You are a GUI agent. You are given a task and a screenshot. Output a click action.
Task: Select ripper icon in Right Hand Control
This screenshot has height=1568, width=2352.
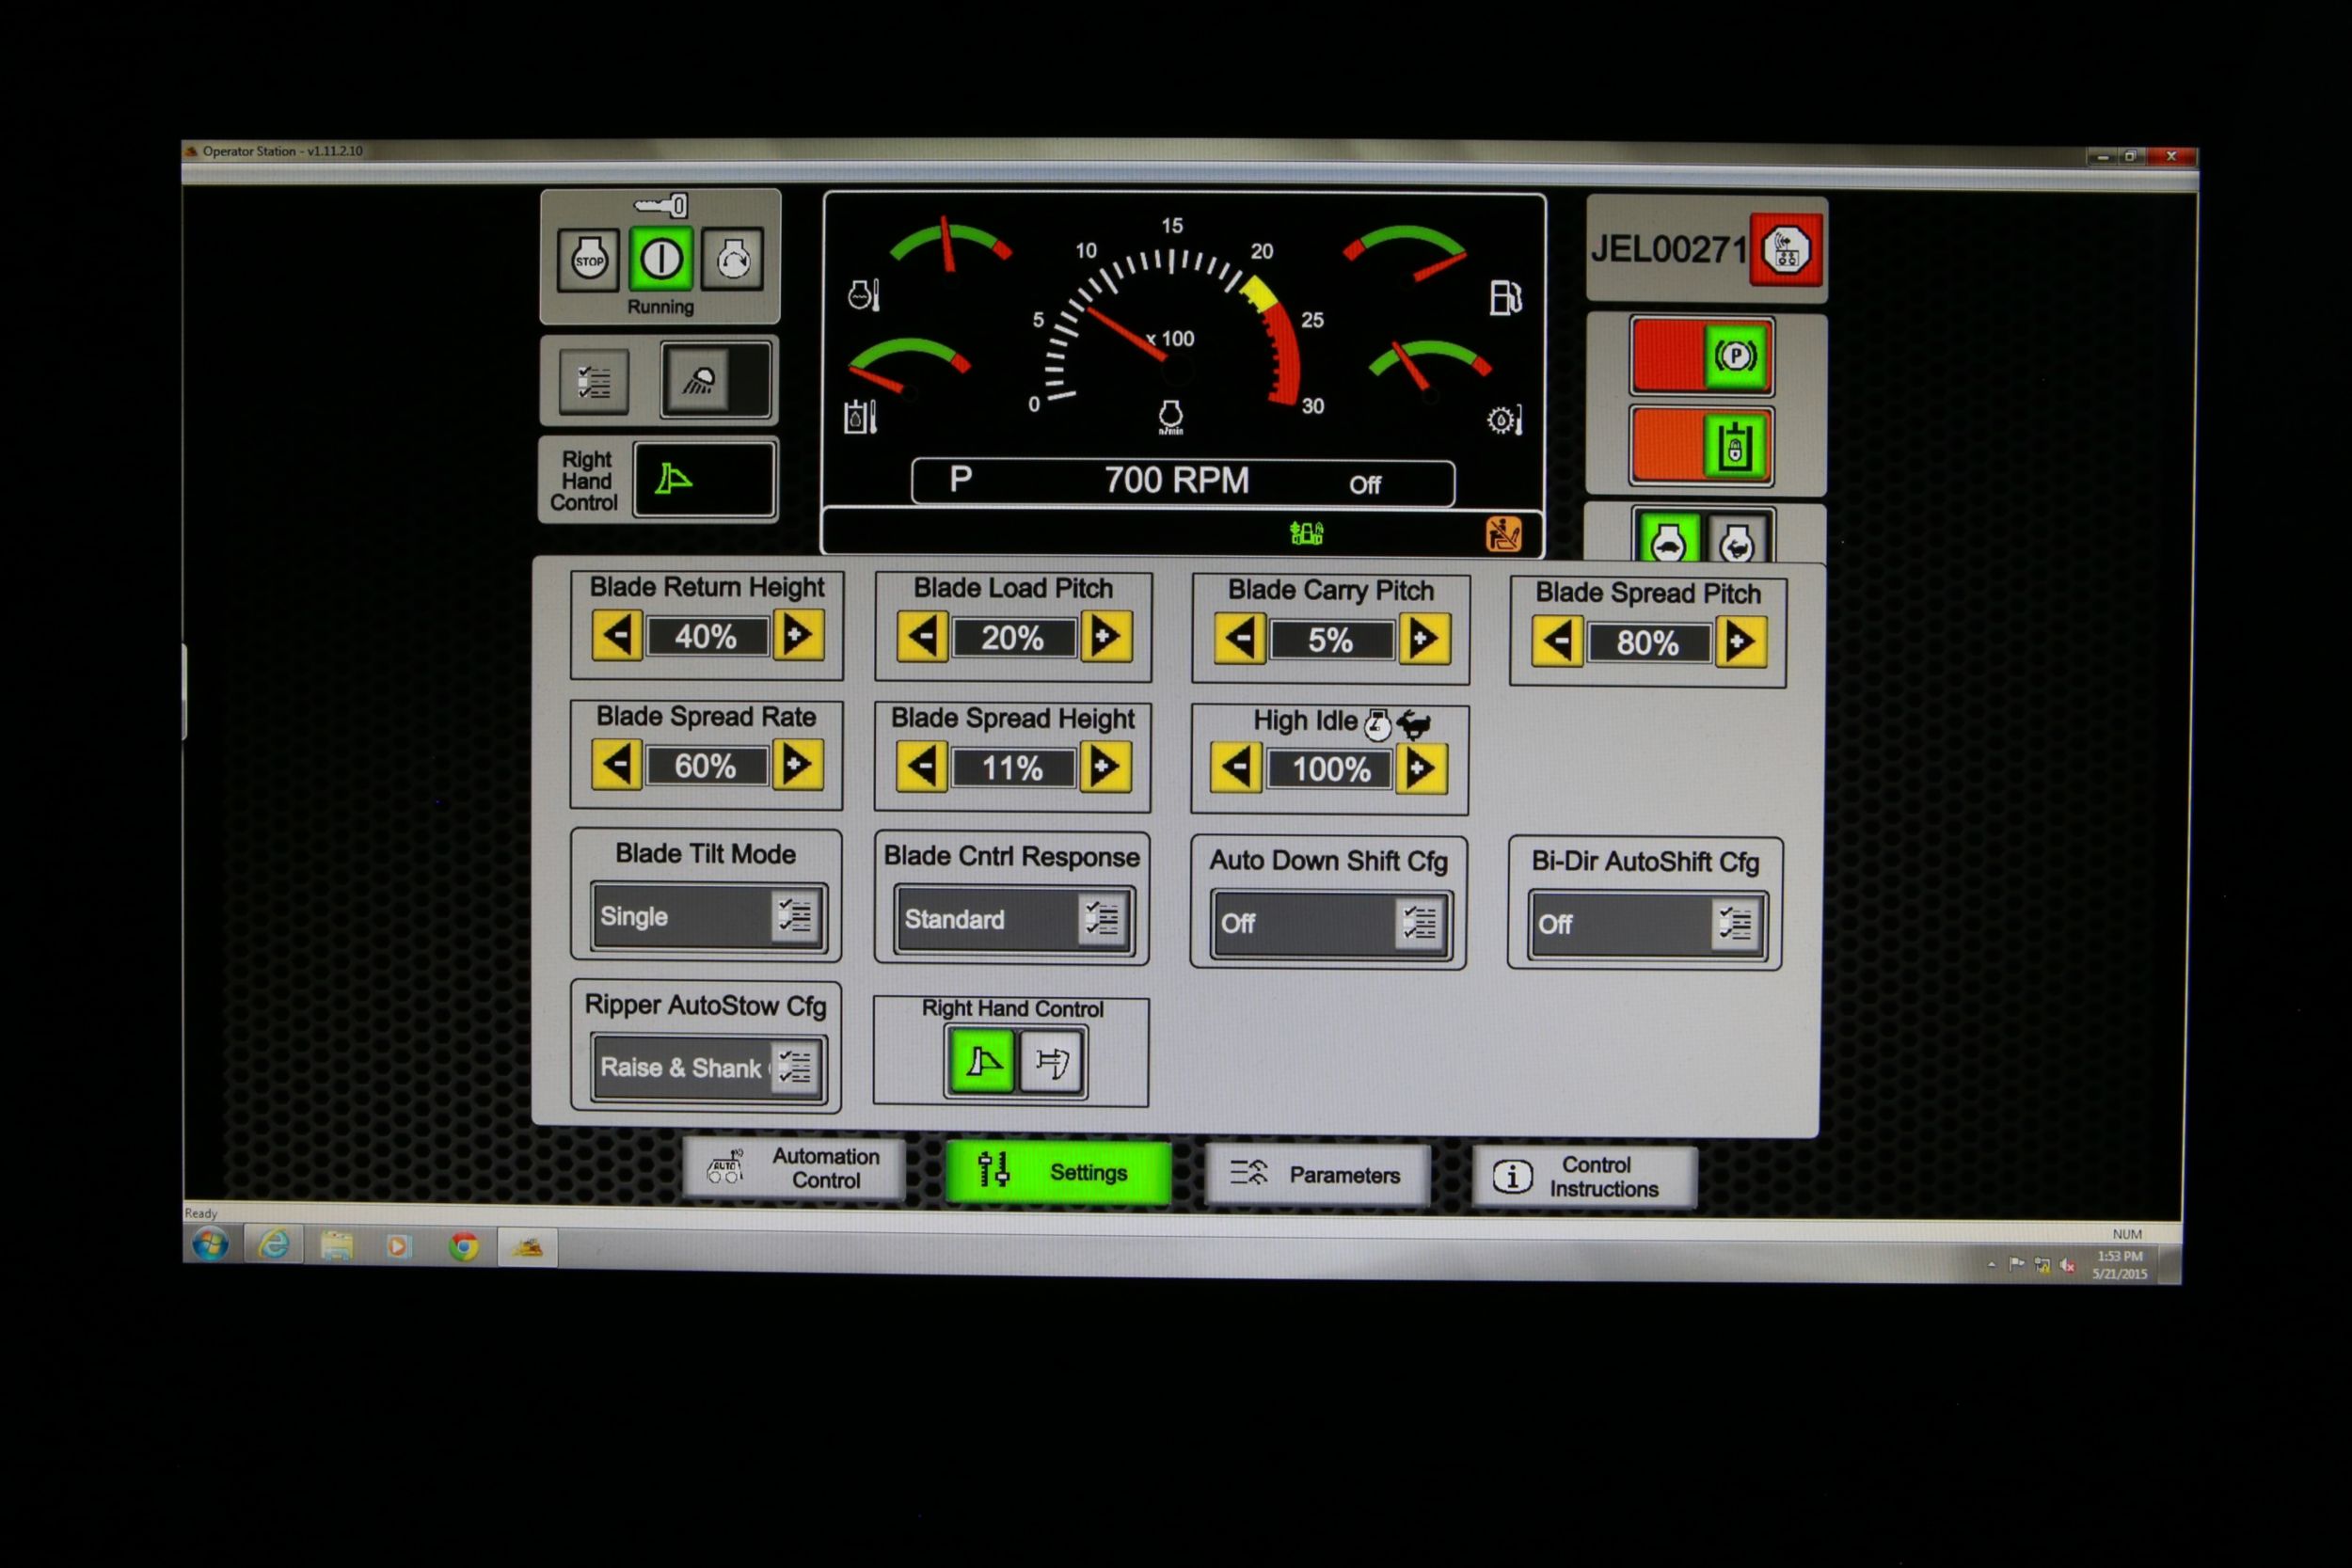point(1052,1062)
